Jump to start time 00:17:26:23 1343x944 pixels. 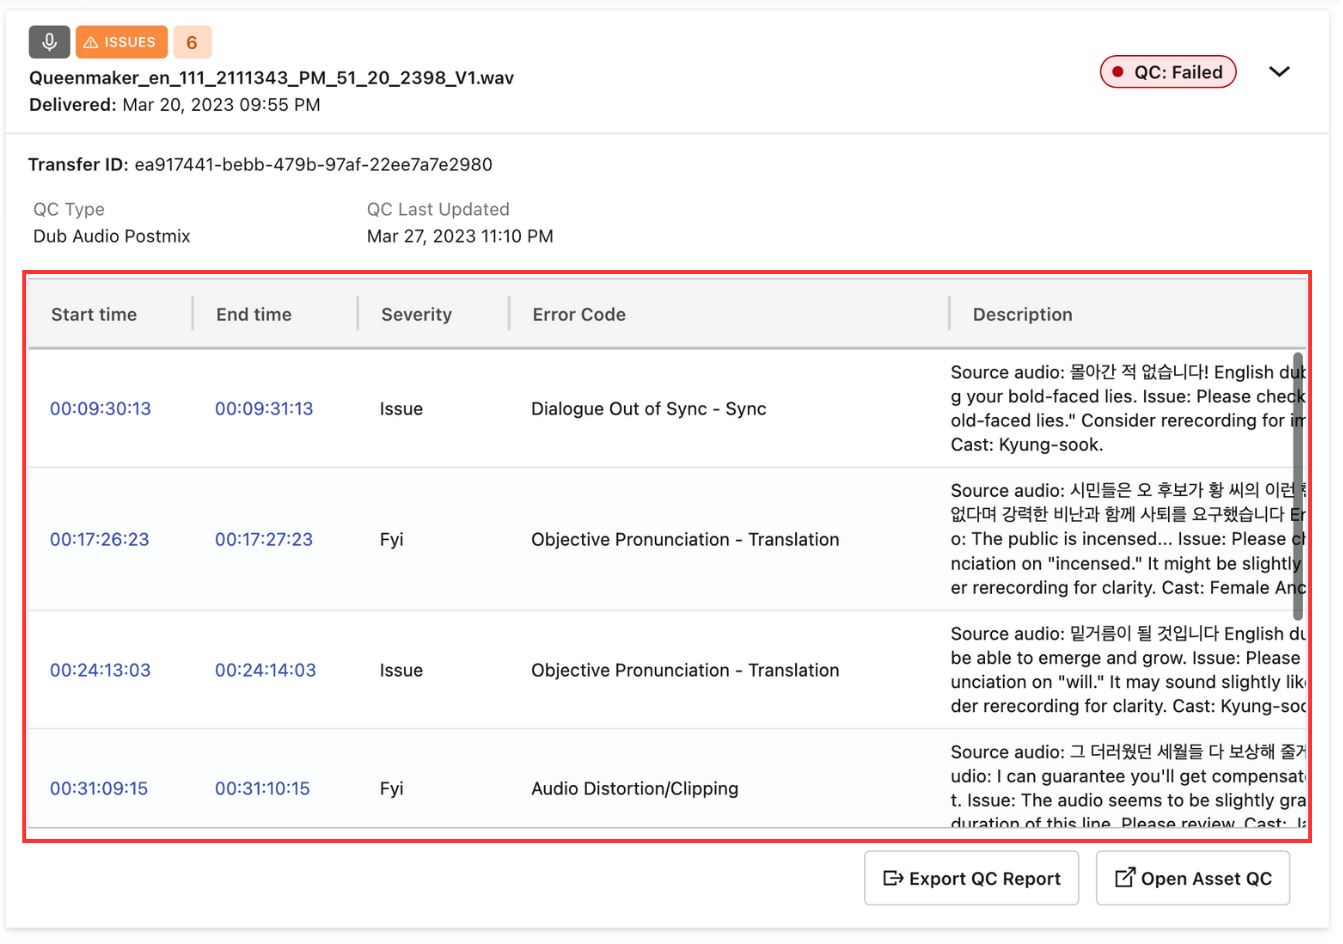(x=99, y=539)
